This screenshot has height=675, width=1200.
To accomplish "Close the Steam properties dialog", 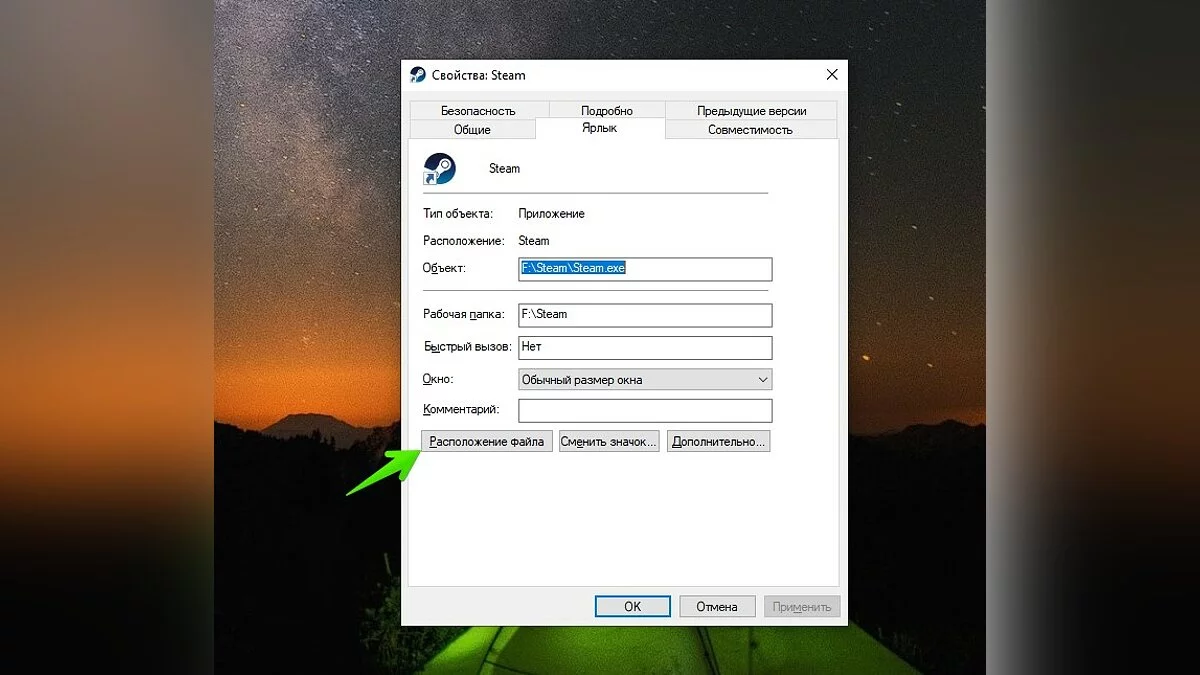I will click(x=831, y=75).
